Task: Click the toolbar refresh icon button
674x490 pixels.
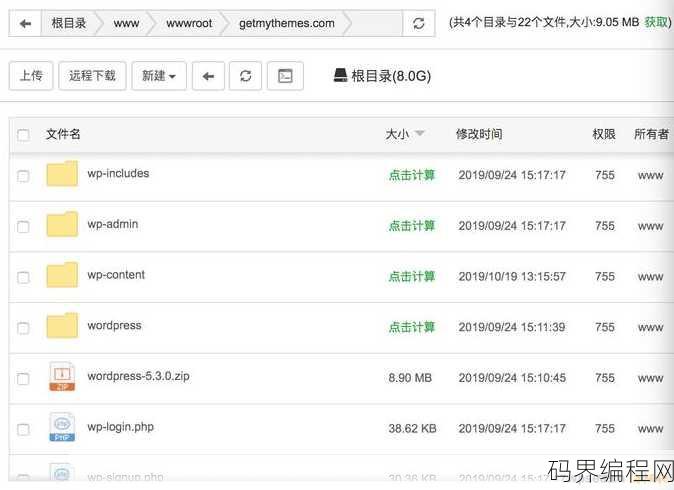Action: point(245,76)
